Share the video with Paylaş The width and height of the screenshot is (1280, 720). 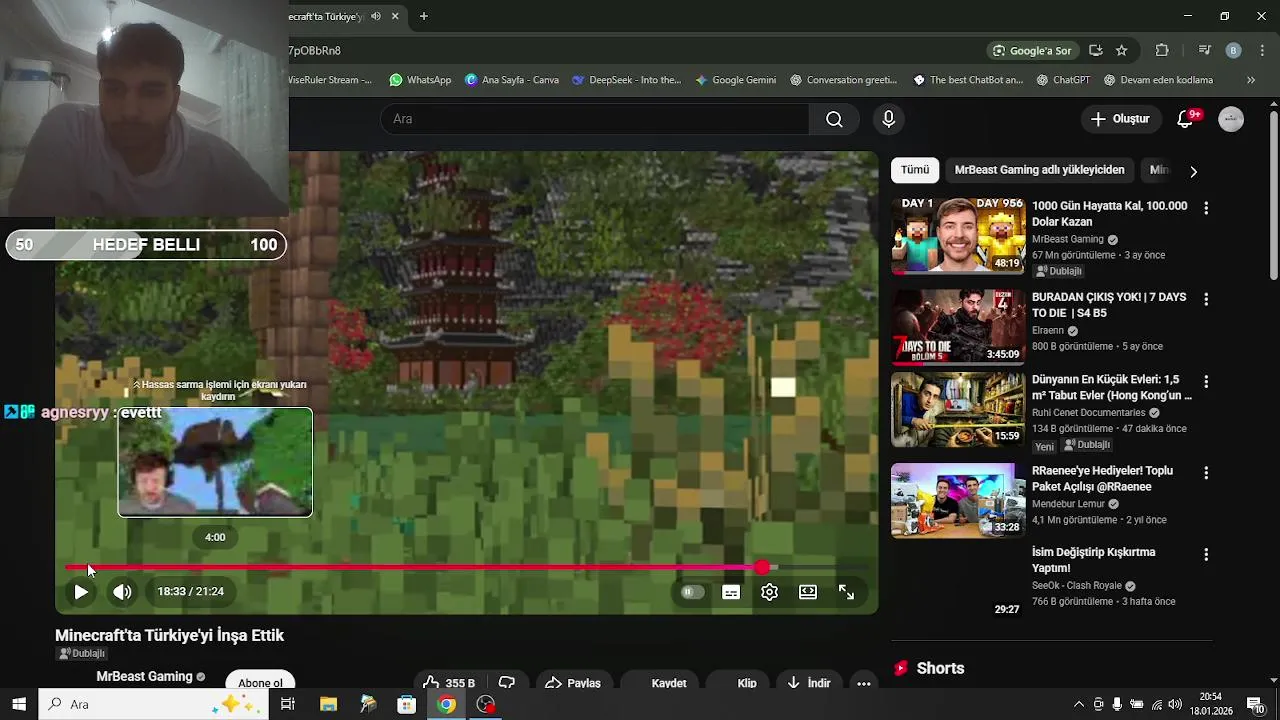[573, 683]
